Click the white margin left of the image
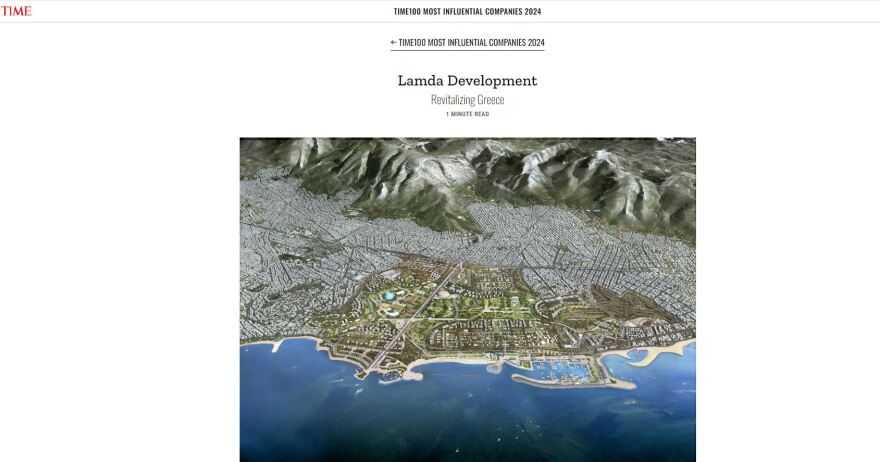This screenshot has height=462, width=880. point(120,300)
